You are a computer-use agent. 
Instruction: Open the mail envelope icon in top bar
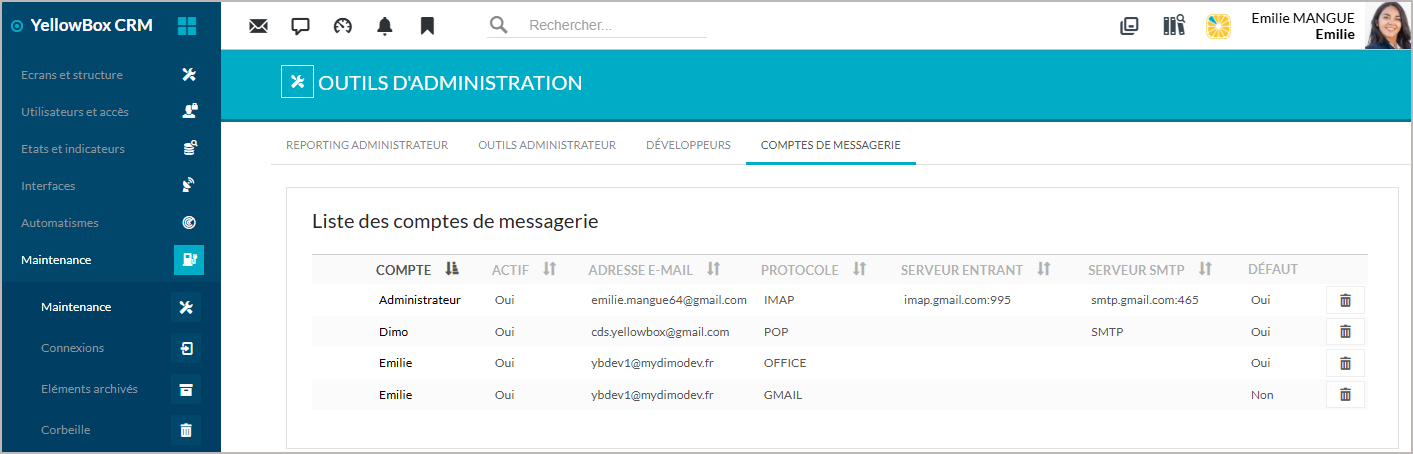tap(258, 26)
